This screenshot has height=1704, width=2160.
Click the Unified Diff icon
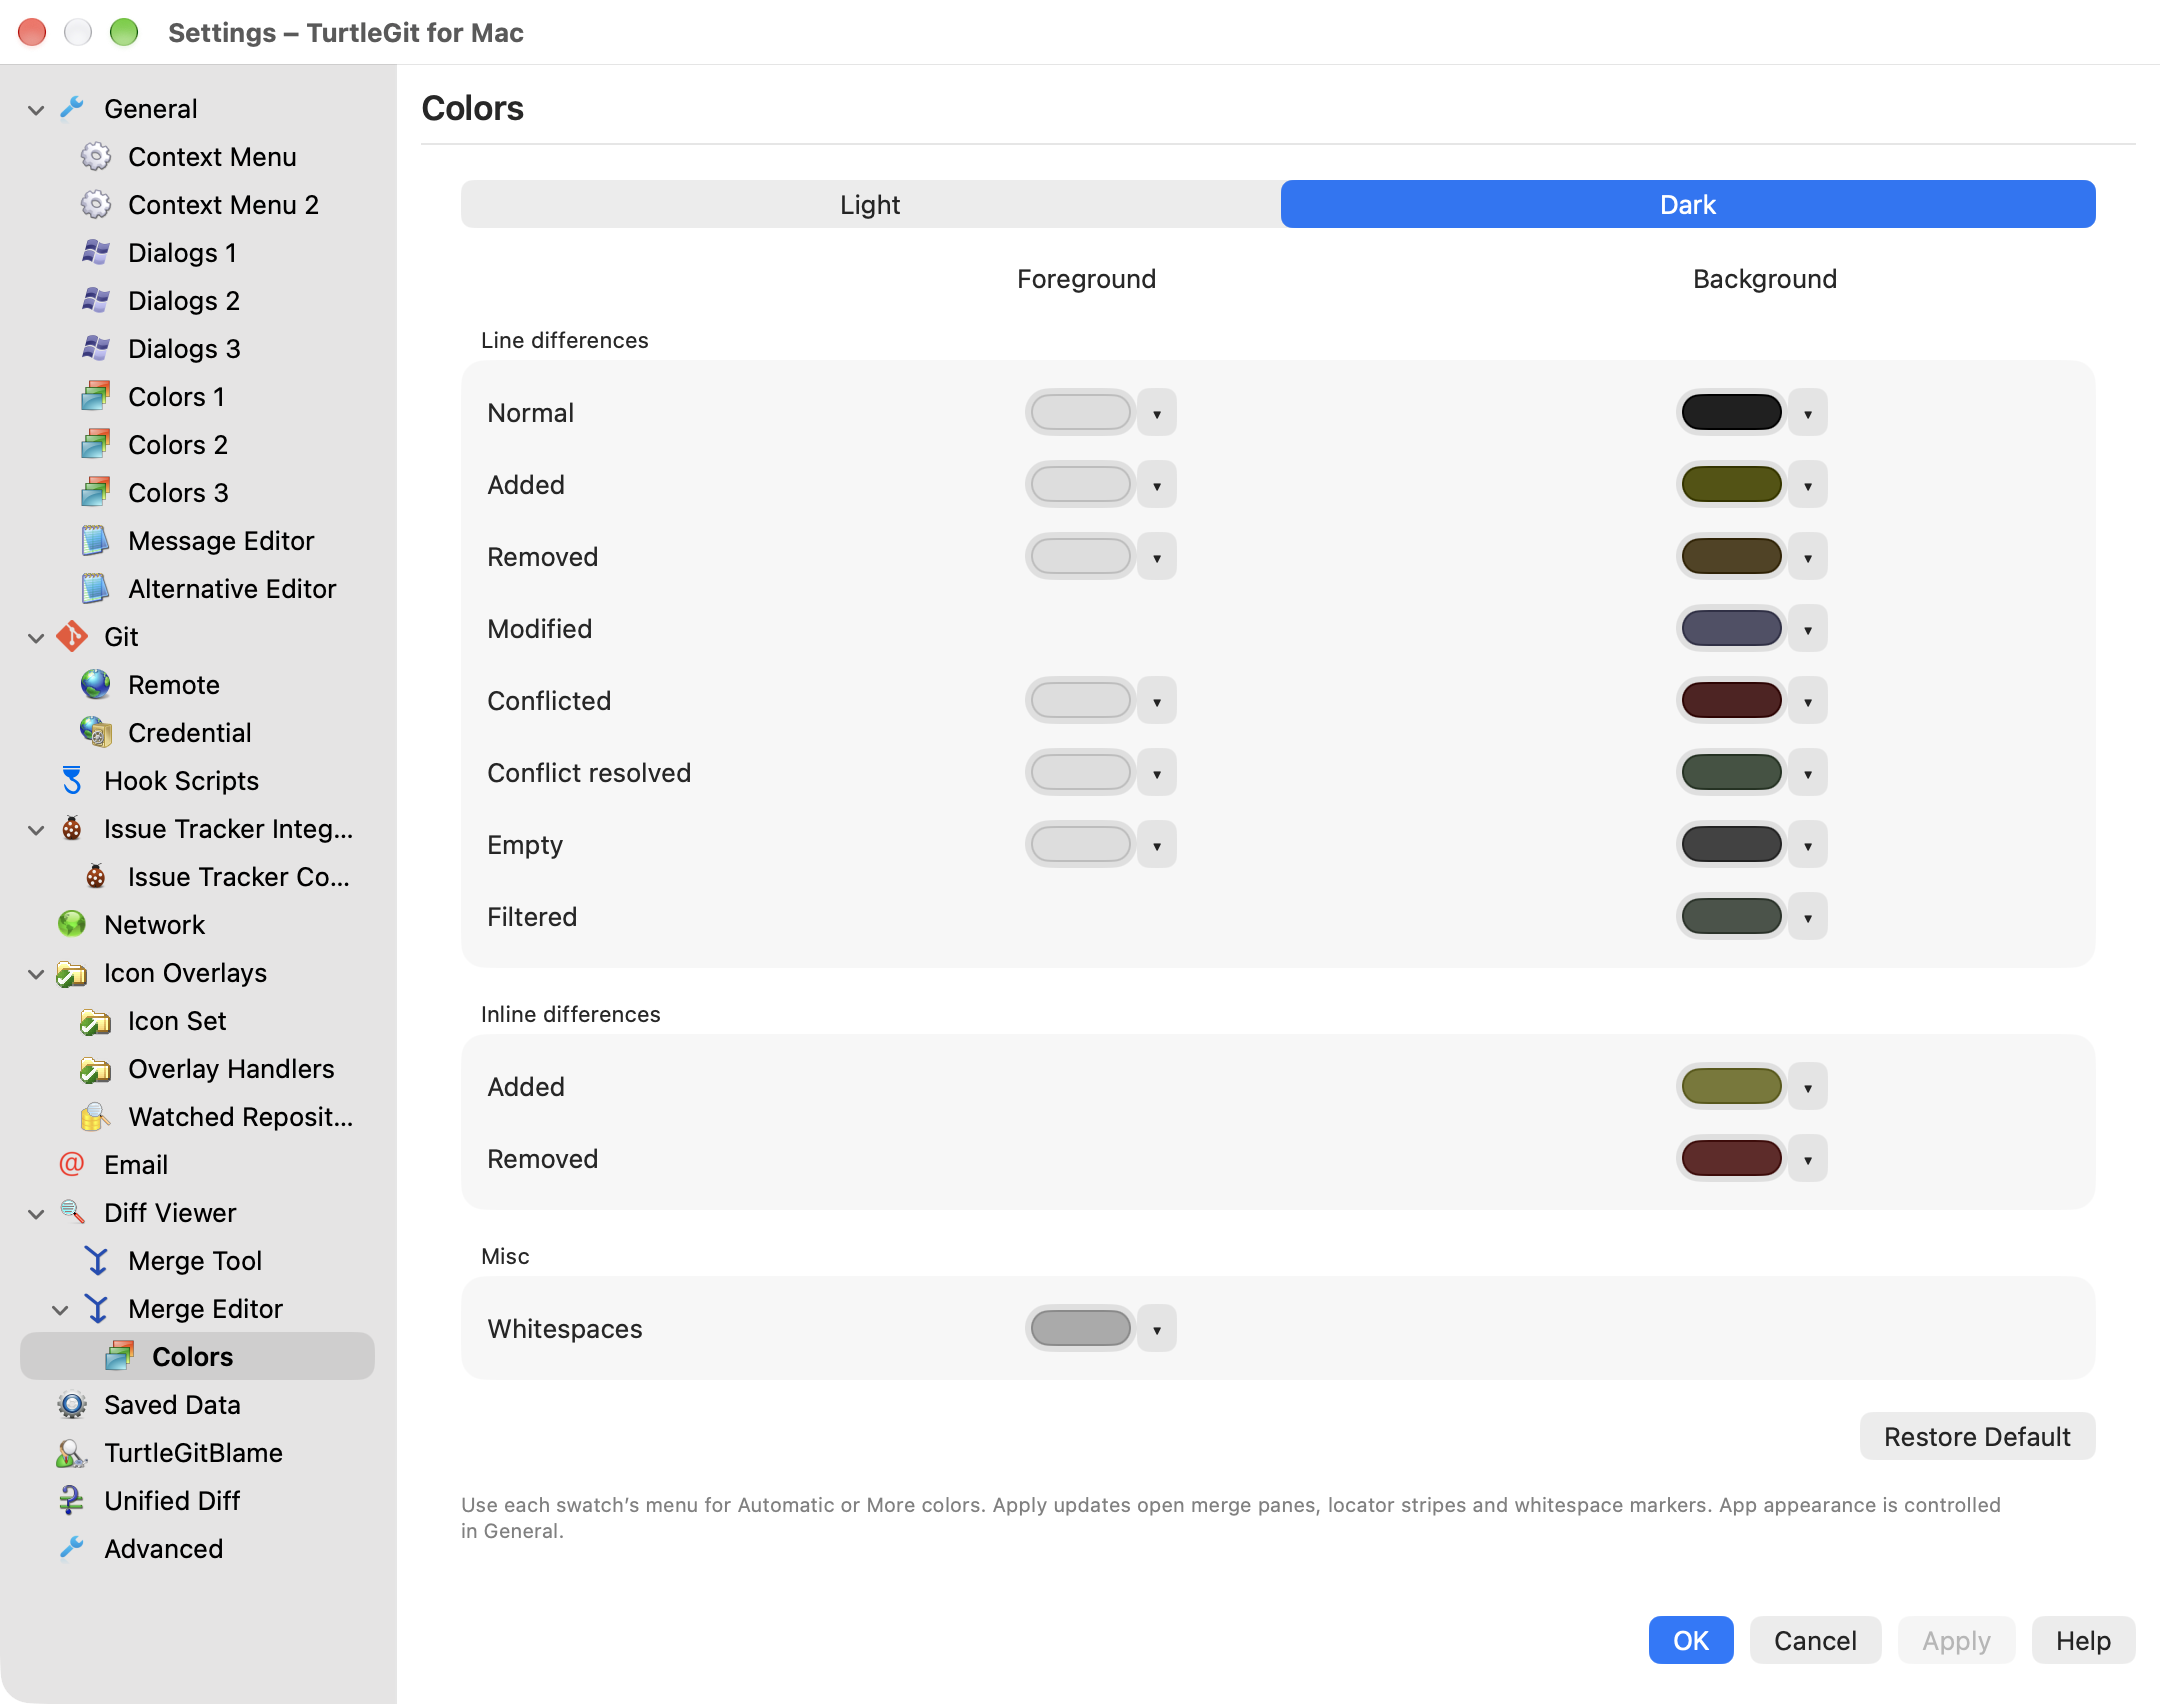click(x=72, y=1501)
